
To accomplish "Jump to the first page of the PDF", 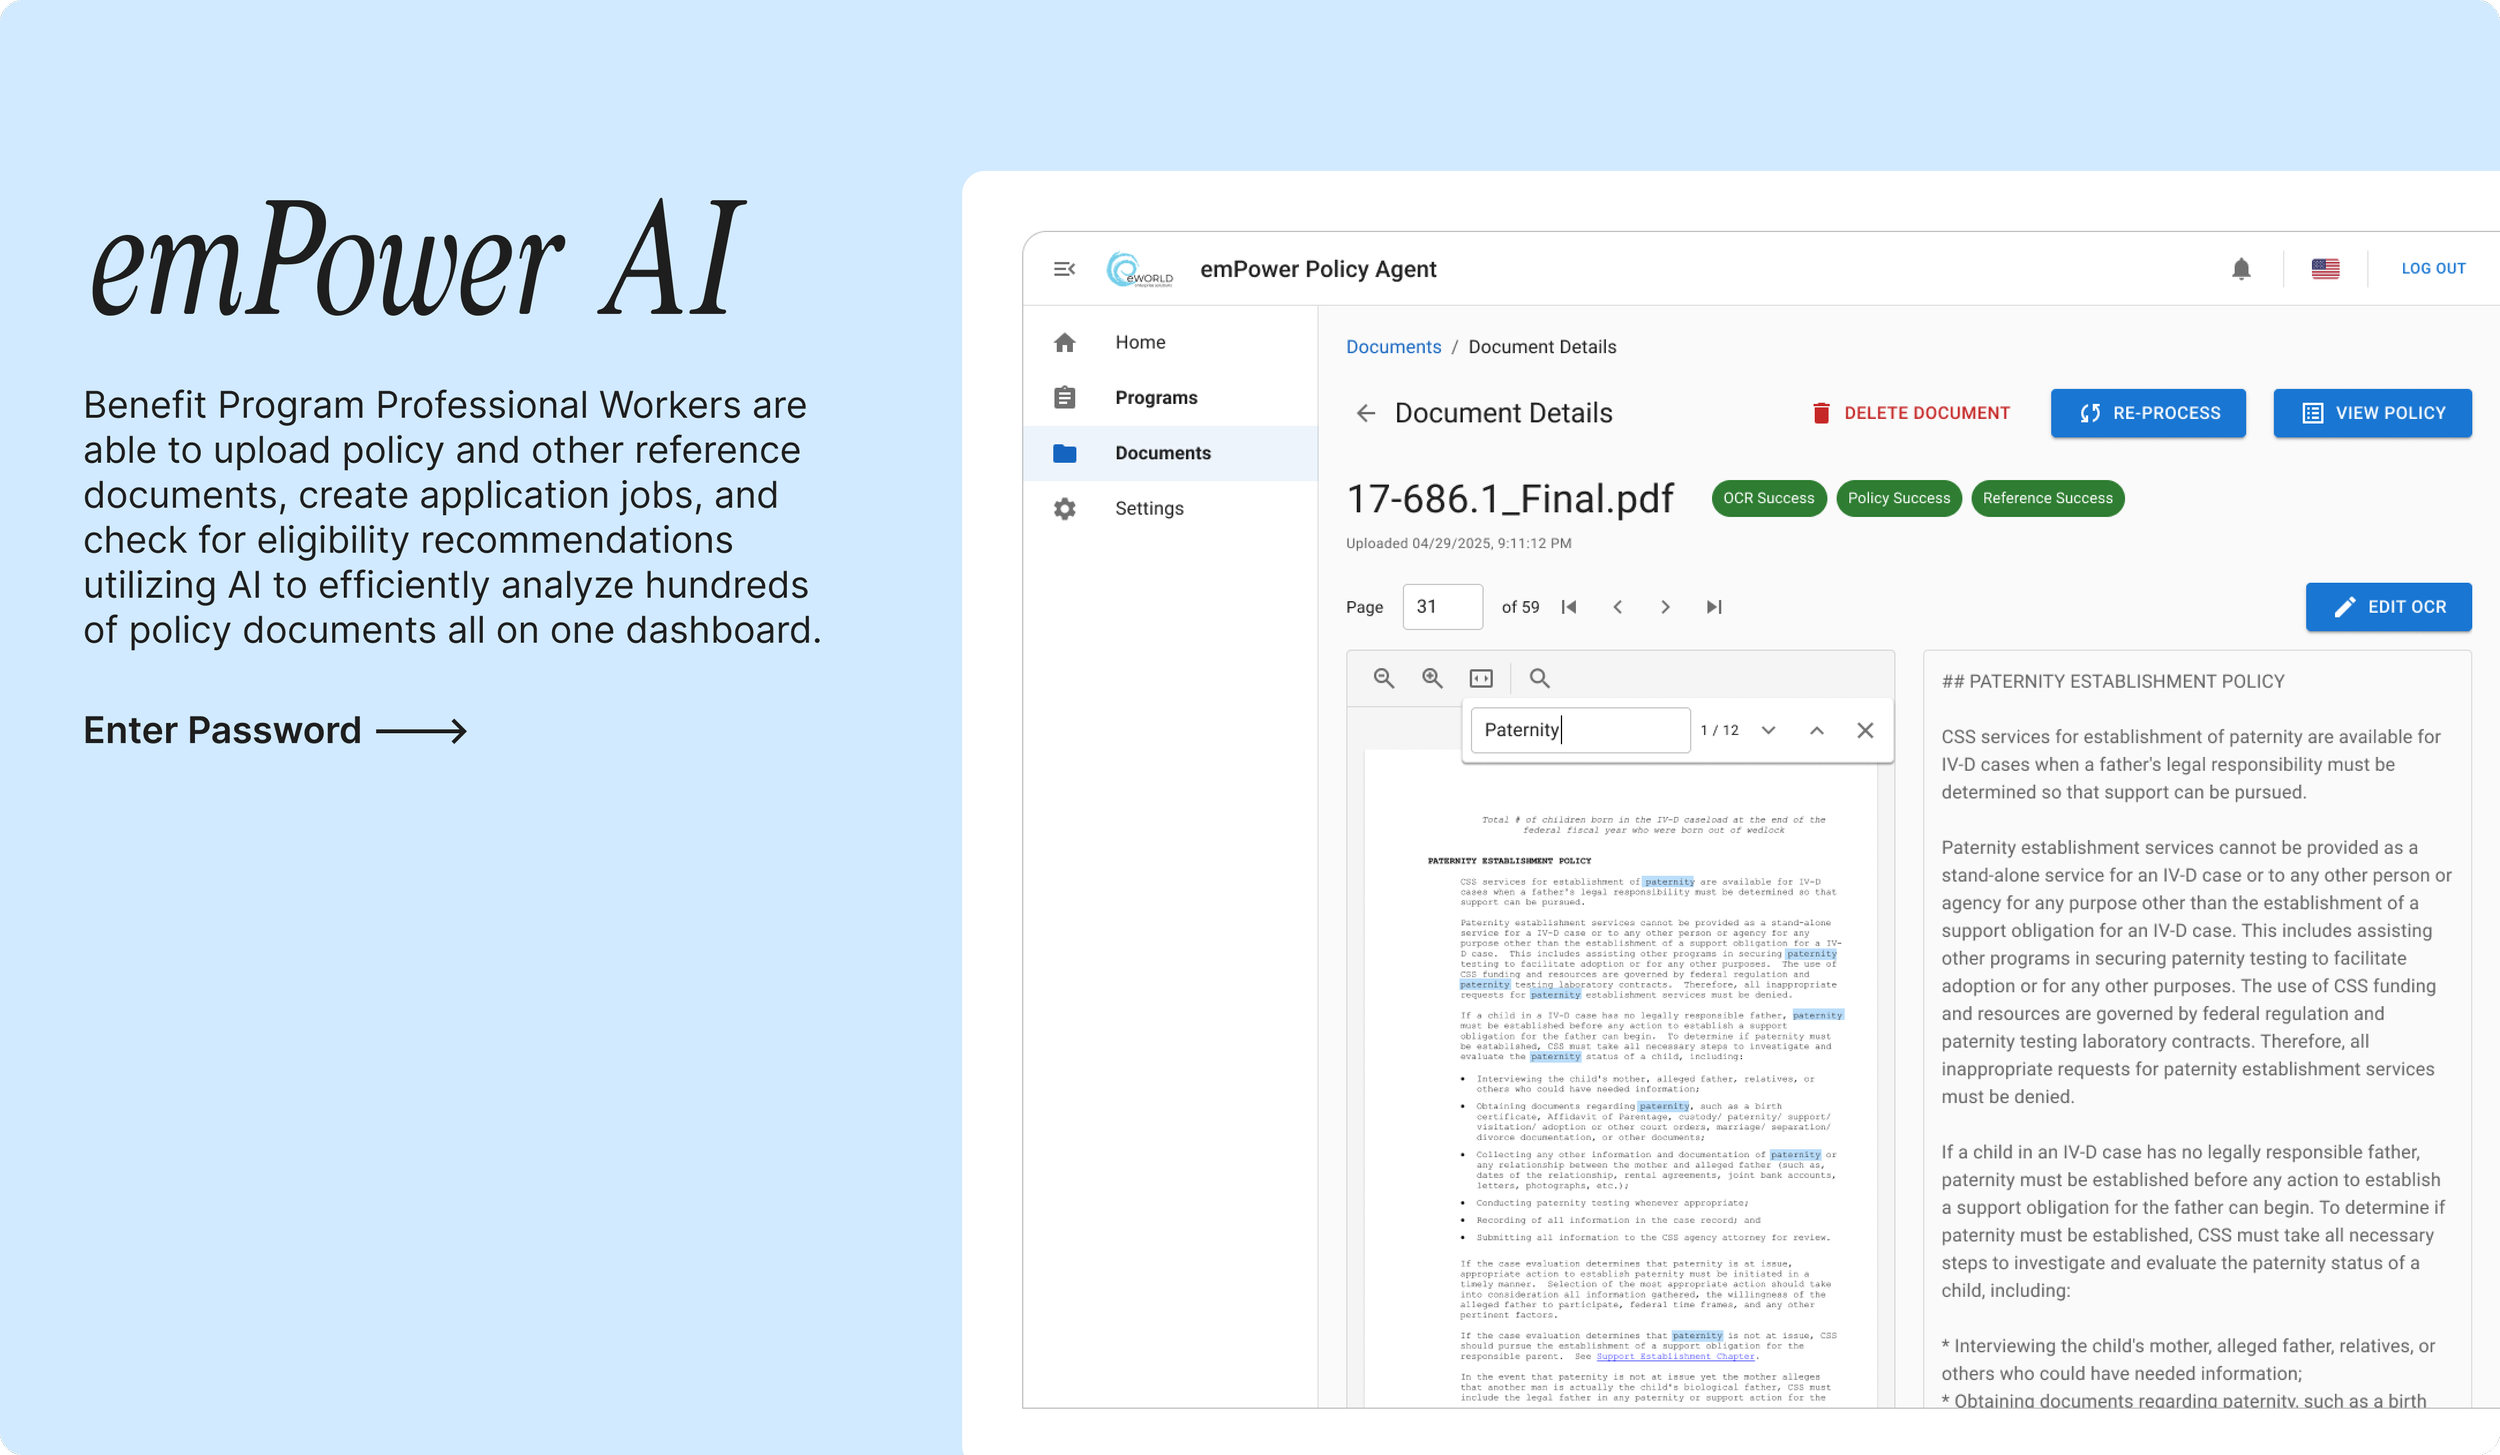I will pos(1570,607).
